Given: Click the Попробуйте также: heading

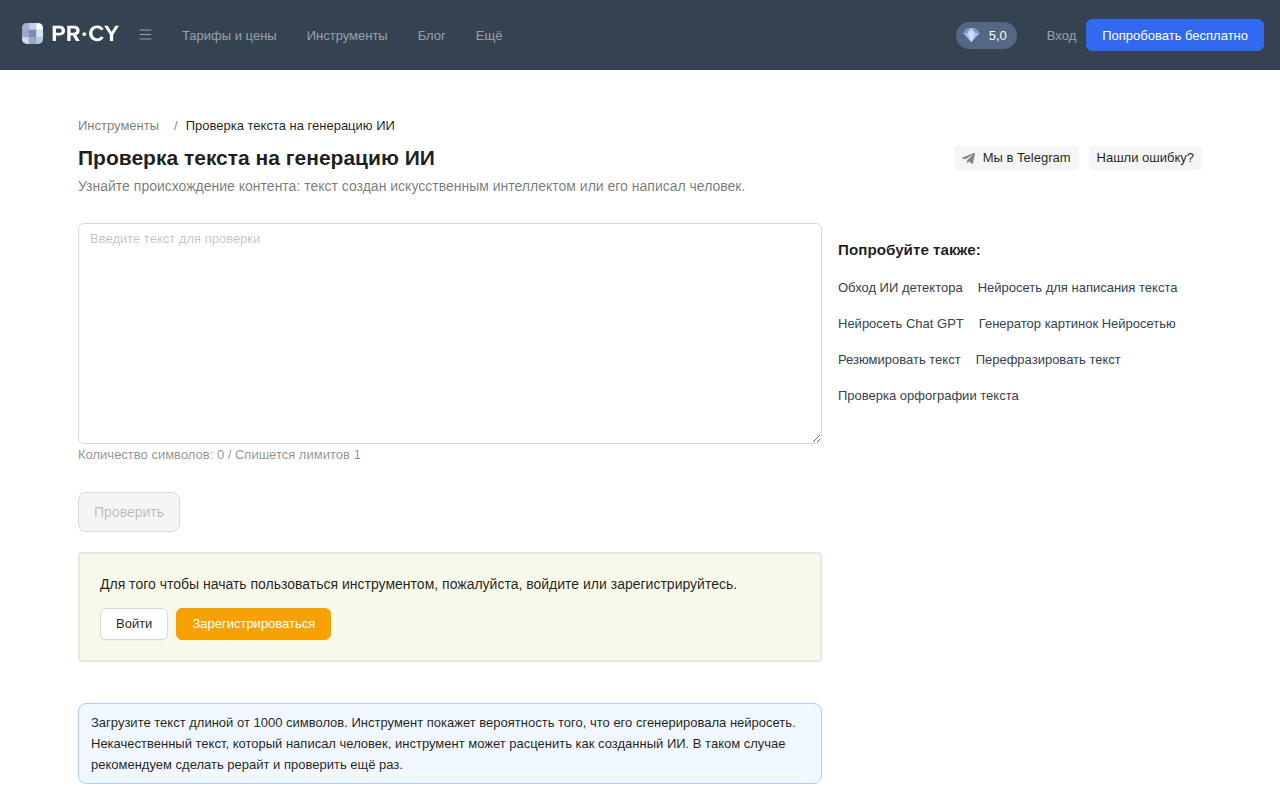Looking at the screenshot, I should point(909,250).
